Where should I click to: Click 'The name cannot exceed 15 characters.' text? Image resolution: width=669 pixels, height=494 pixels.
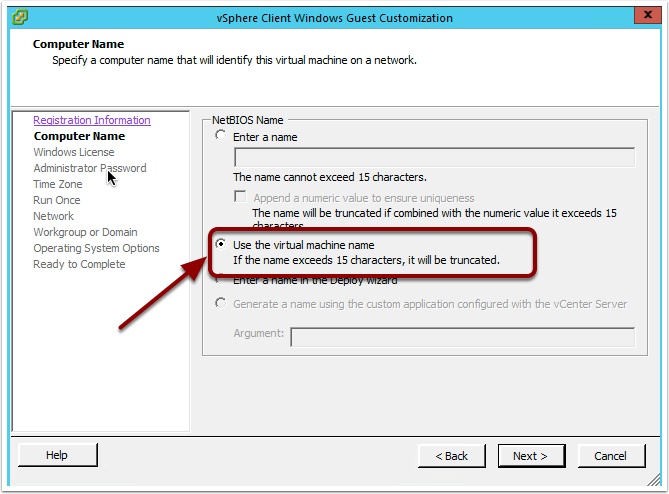[330, 177]
